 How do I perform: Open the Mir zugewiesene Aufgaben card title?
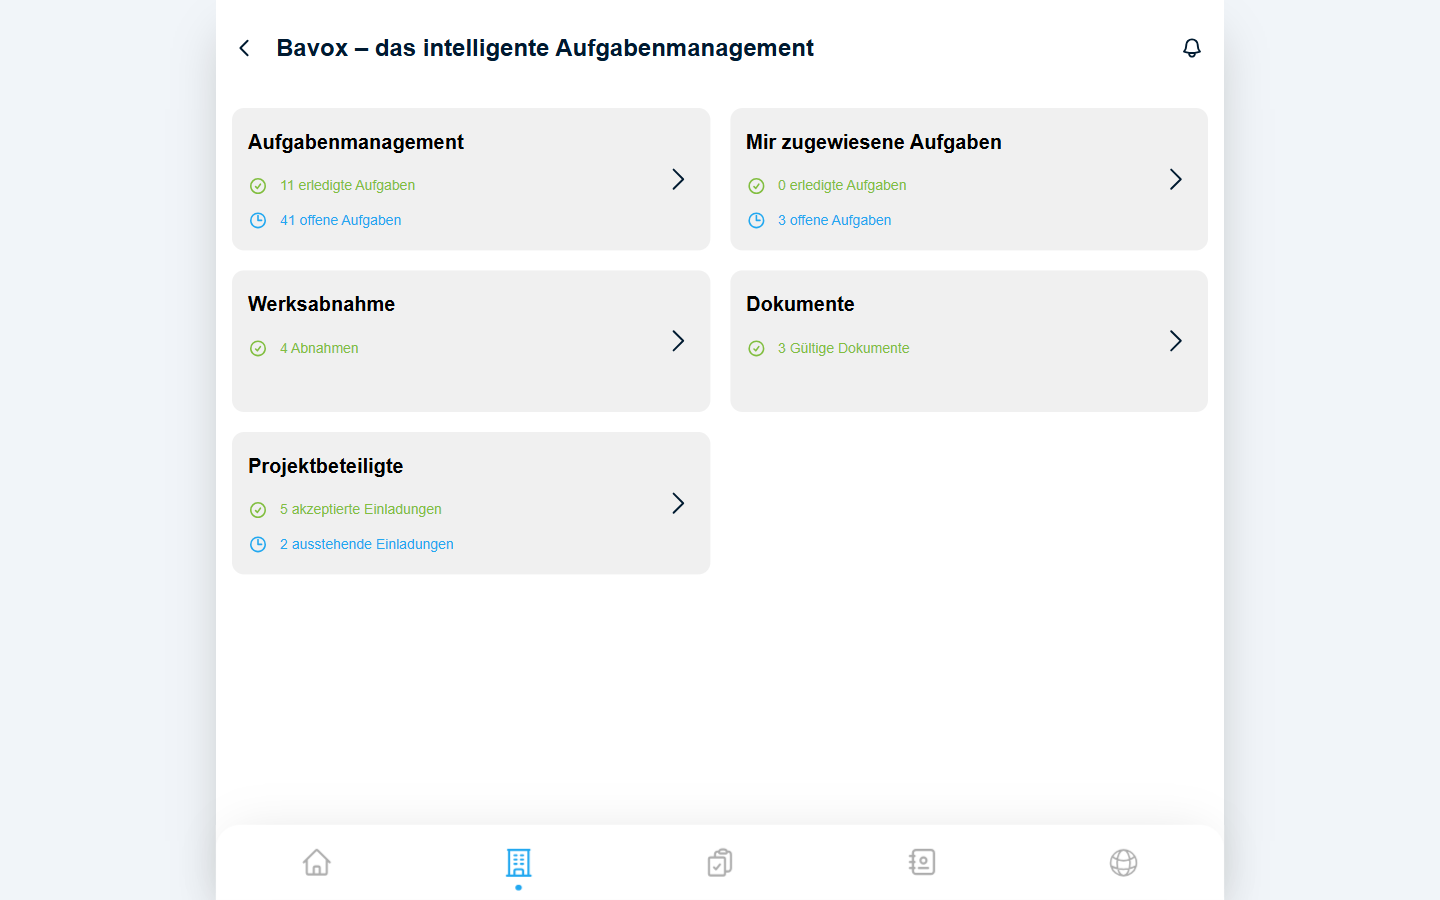tap(874, 142)
